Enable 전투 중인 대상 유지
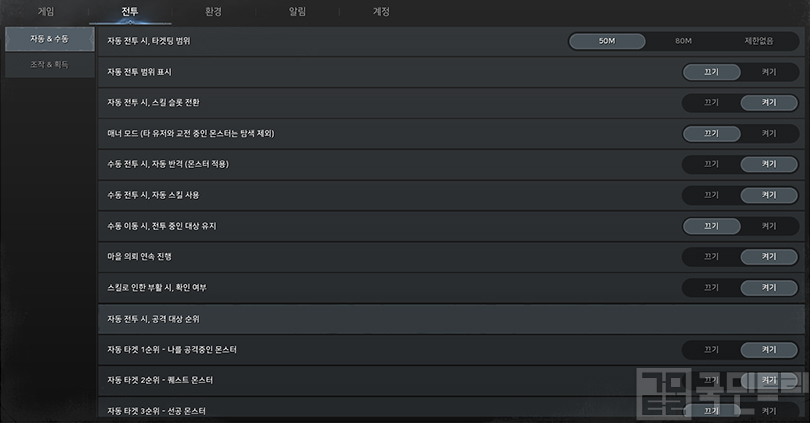This screenshot has height=423, width=810. pos(768,226)
